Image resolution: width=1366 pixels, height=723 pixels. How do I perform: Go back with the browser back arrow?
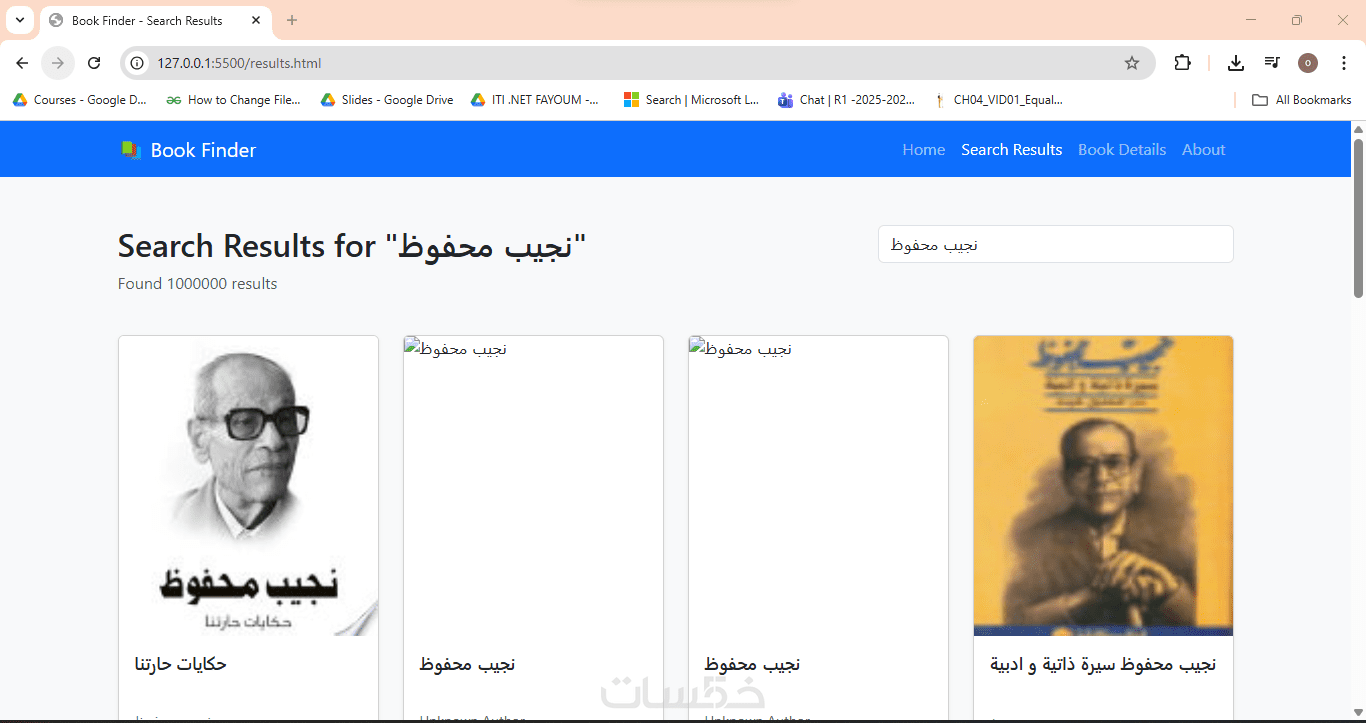tap(22, 63)
